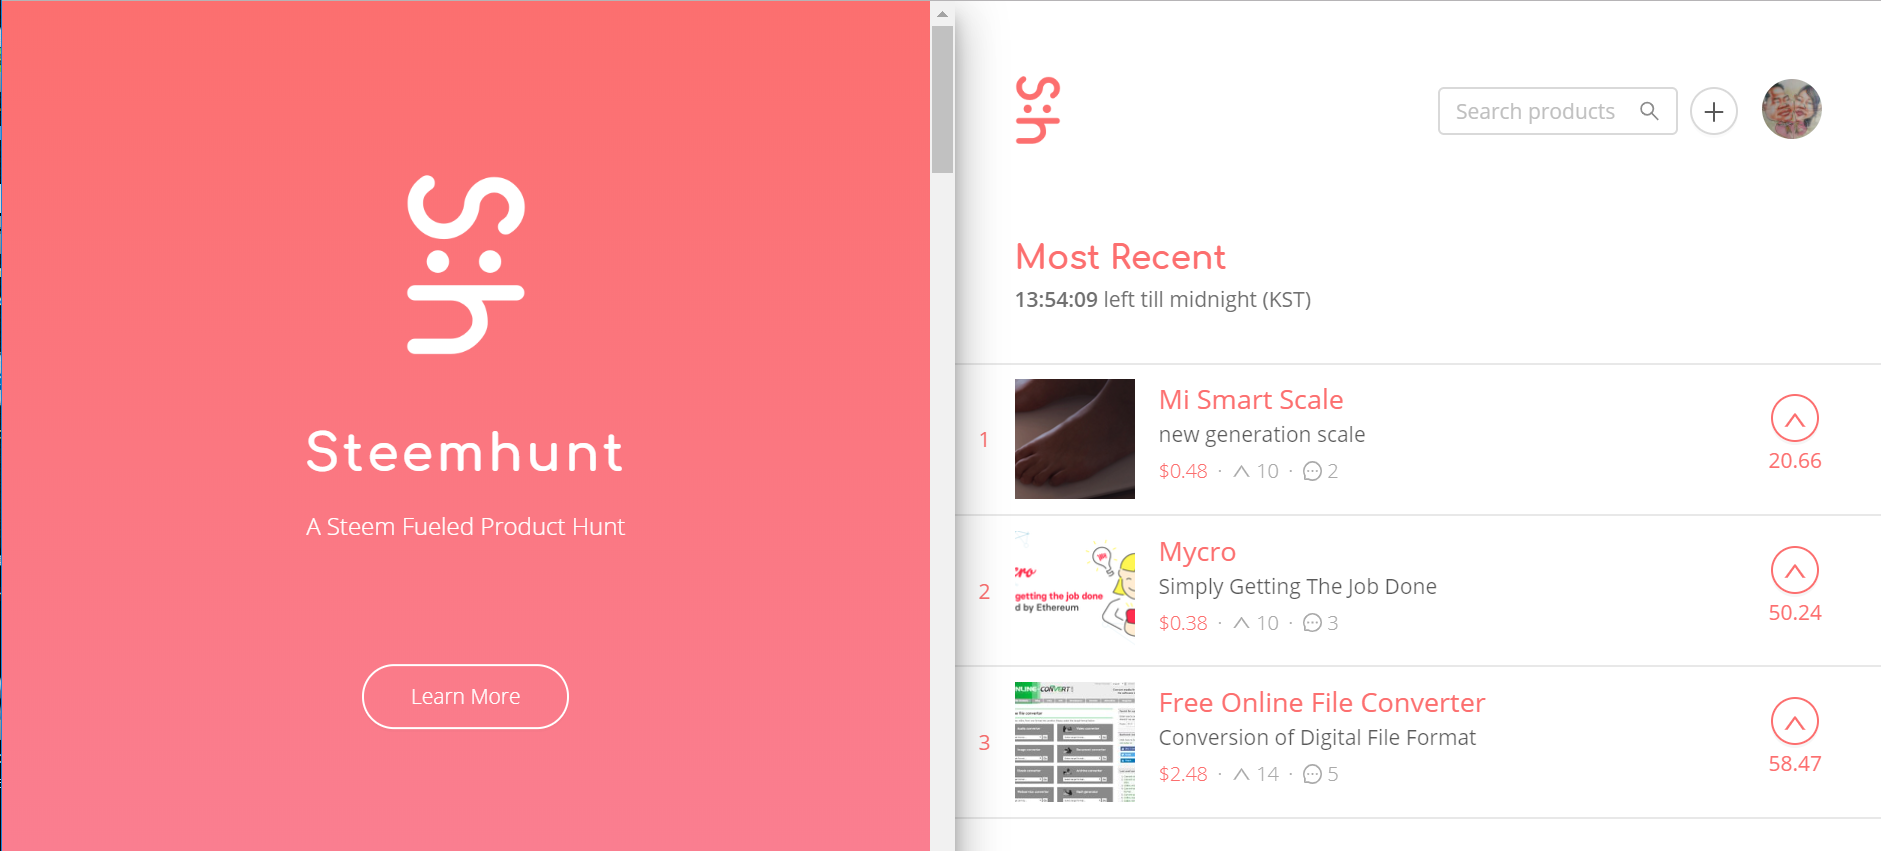1881x851 pixels.
Task: Click the scrollbar thumb on the left panel
Action: (942, 99)
